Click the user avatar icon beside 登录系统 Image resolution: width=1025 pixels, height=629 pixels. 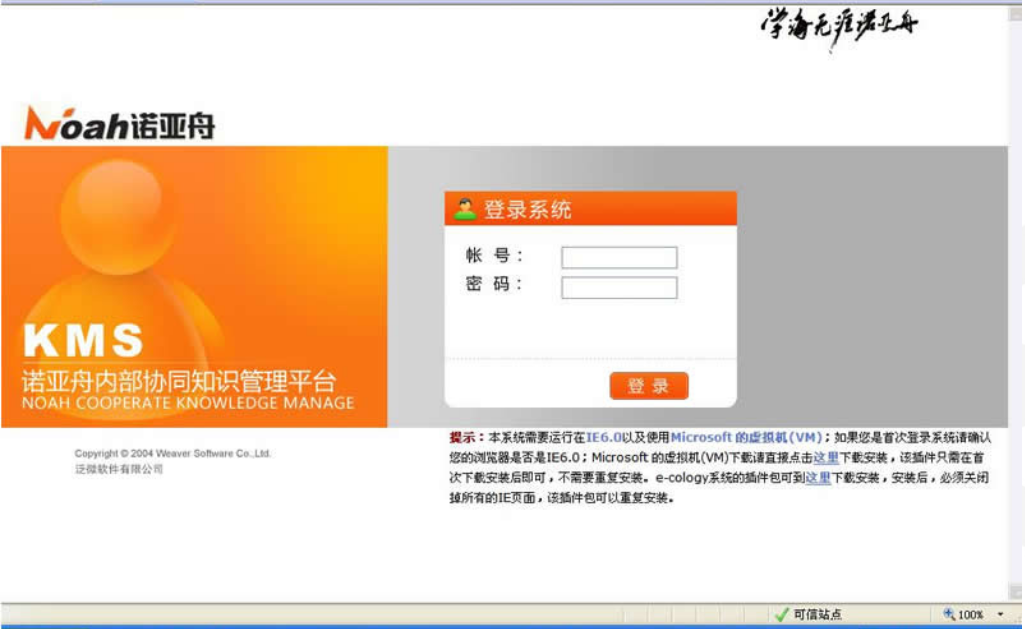[x=465, y=209]
